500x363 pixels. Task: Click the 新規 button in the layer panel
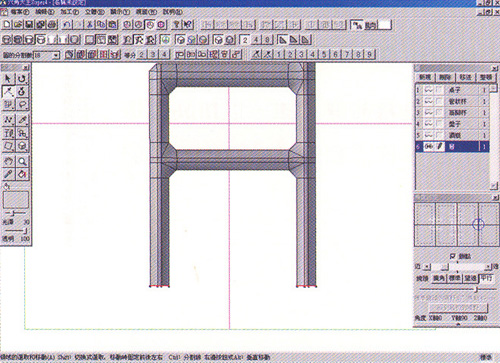[425, 77]
